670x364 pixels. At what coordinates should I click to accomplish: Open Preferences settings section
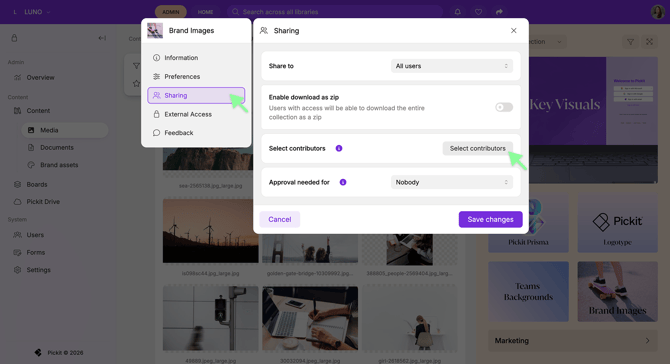[196, 76]
